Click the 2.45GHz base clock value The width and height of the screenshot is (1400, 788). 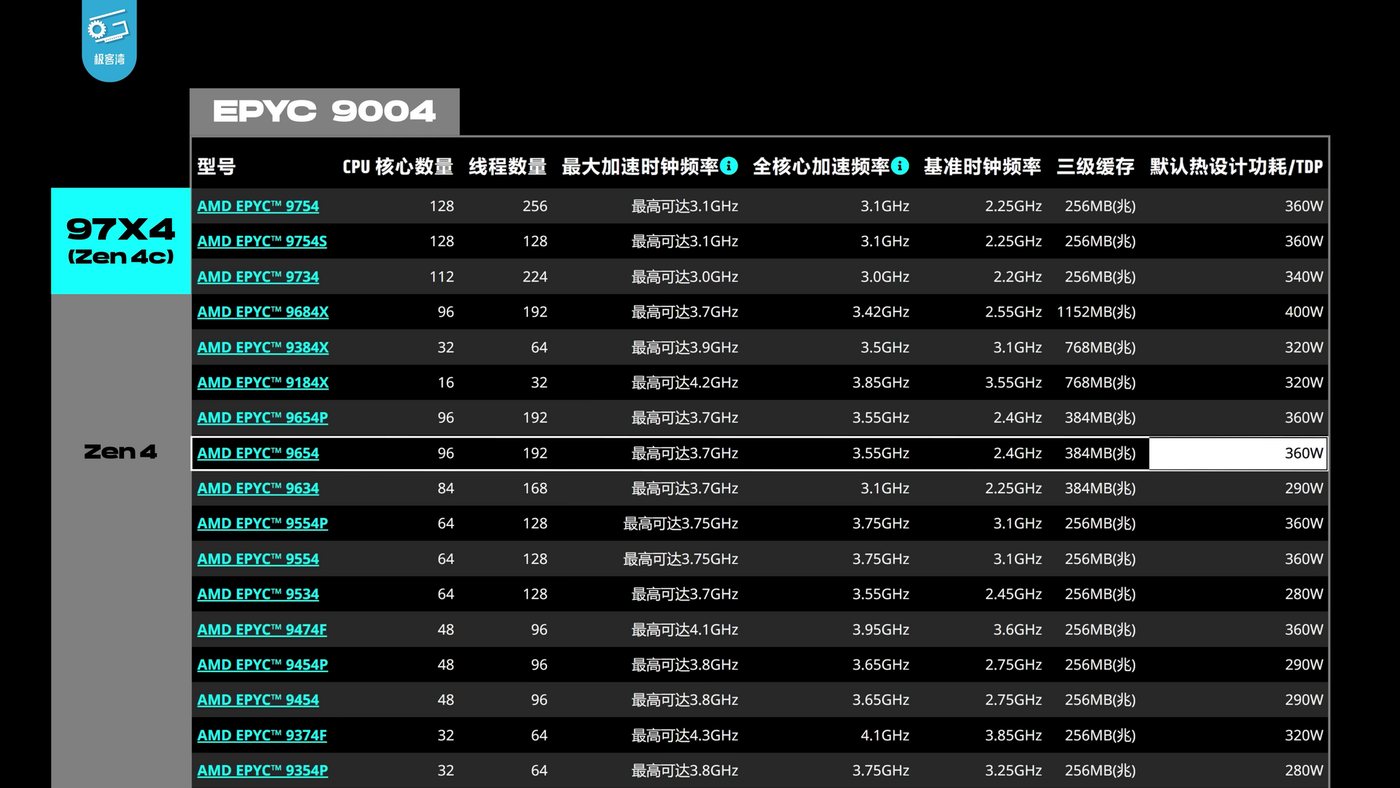tap(1013, 594)
